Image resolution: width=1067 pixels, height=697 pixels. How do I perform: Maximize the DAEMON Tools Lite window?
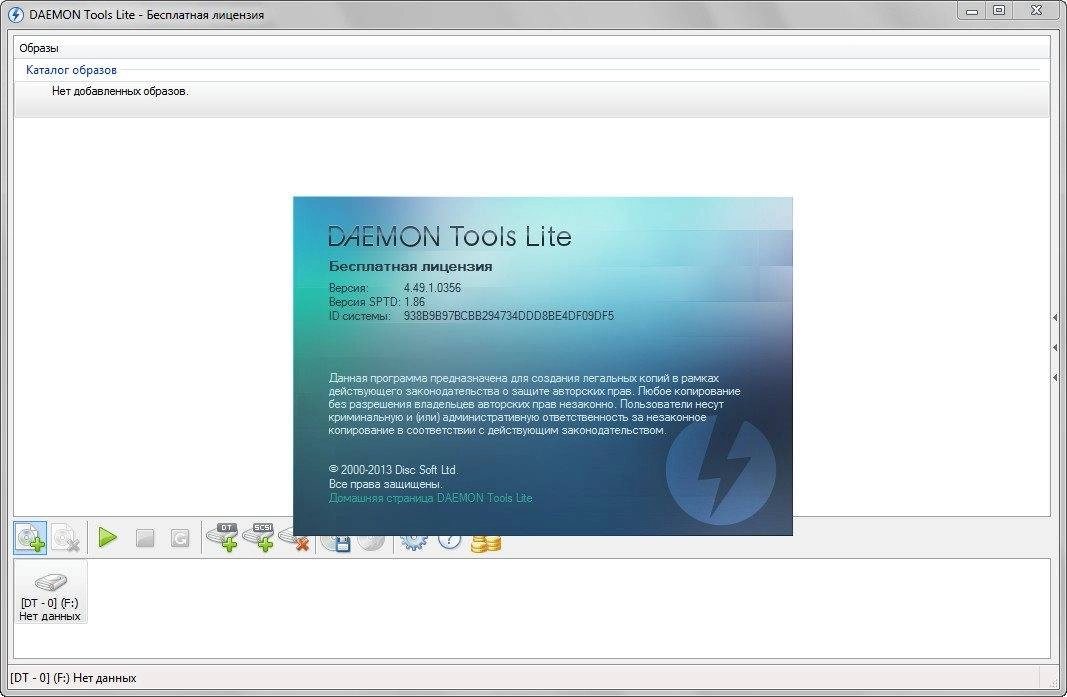point(999,11)
